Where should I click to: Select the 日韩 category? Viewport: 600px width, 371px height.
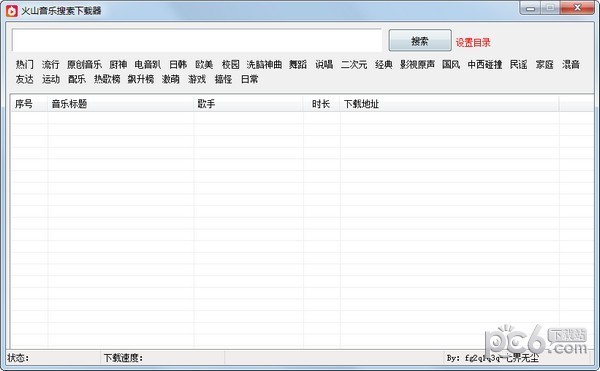coord(178,64)
